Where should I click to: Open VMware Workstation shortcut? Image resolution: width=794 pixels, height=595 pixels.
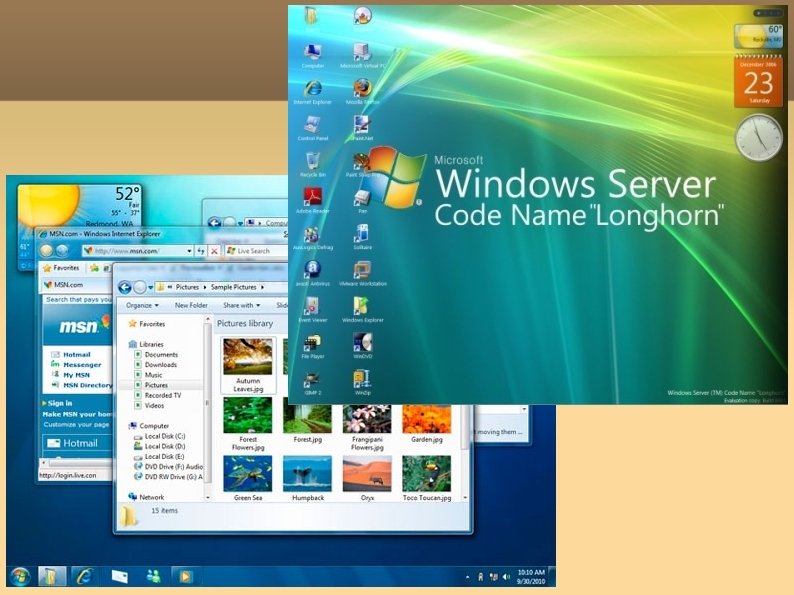[x=362, y=273]
